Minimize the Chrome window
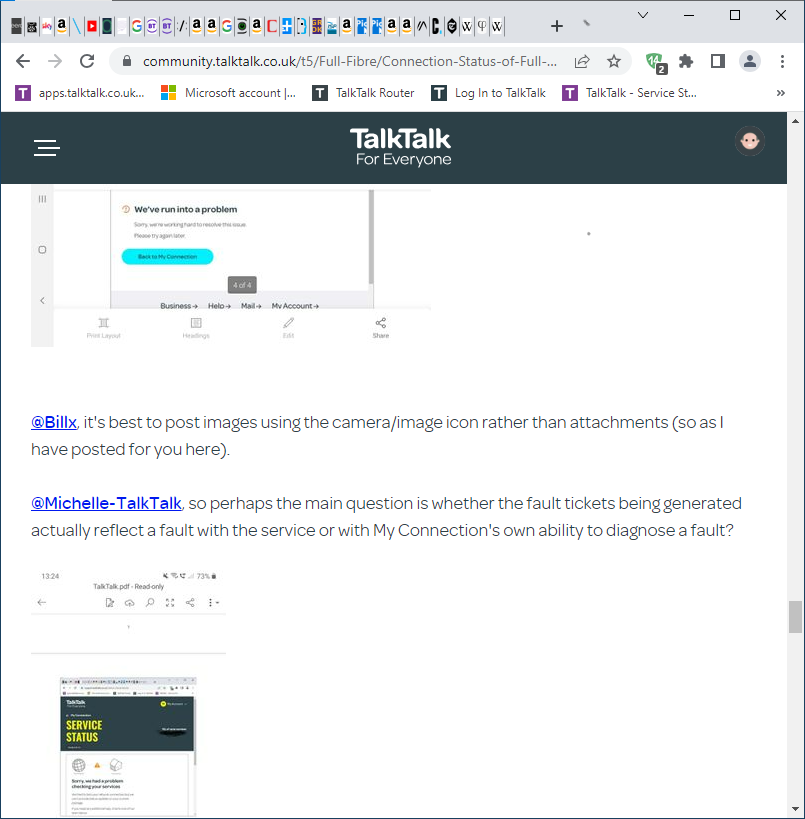805x819 pixels. [x=689, y=15]
